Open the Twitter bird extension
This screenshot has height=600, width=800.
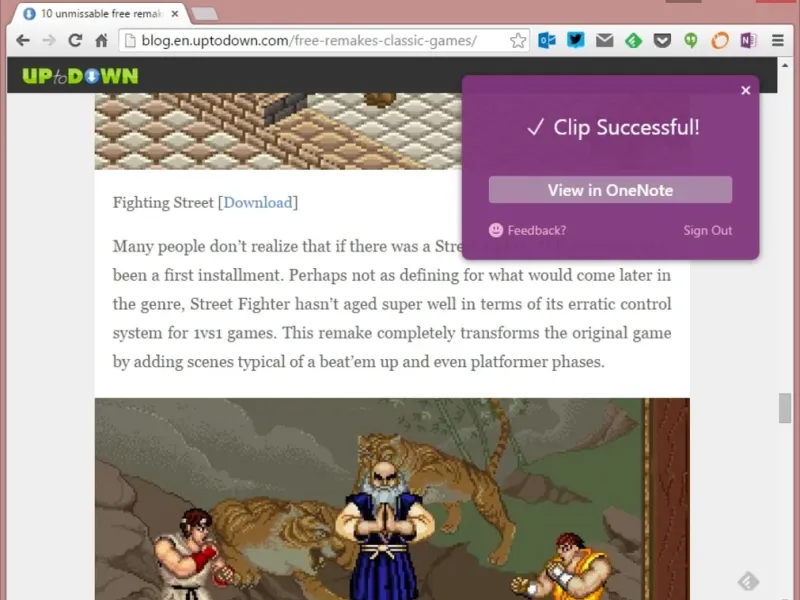(576, 40)
